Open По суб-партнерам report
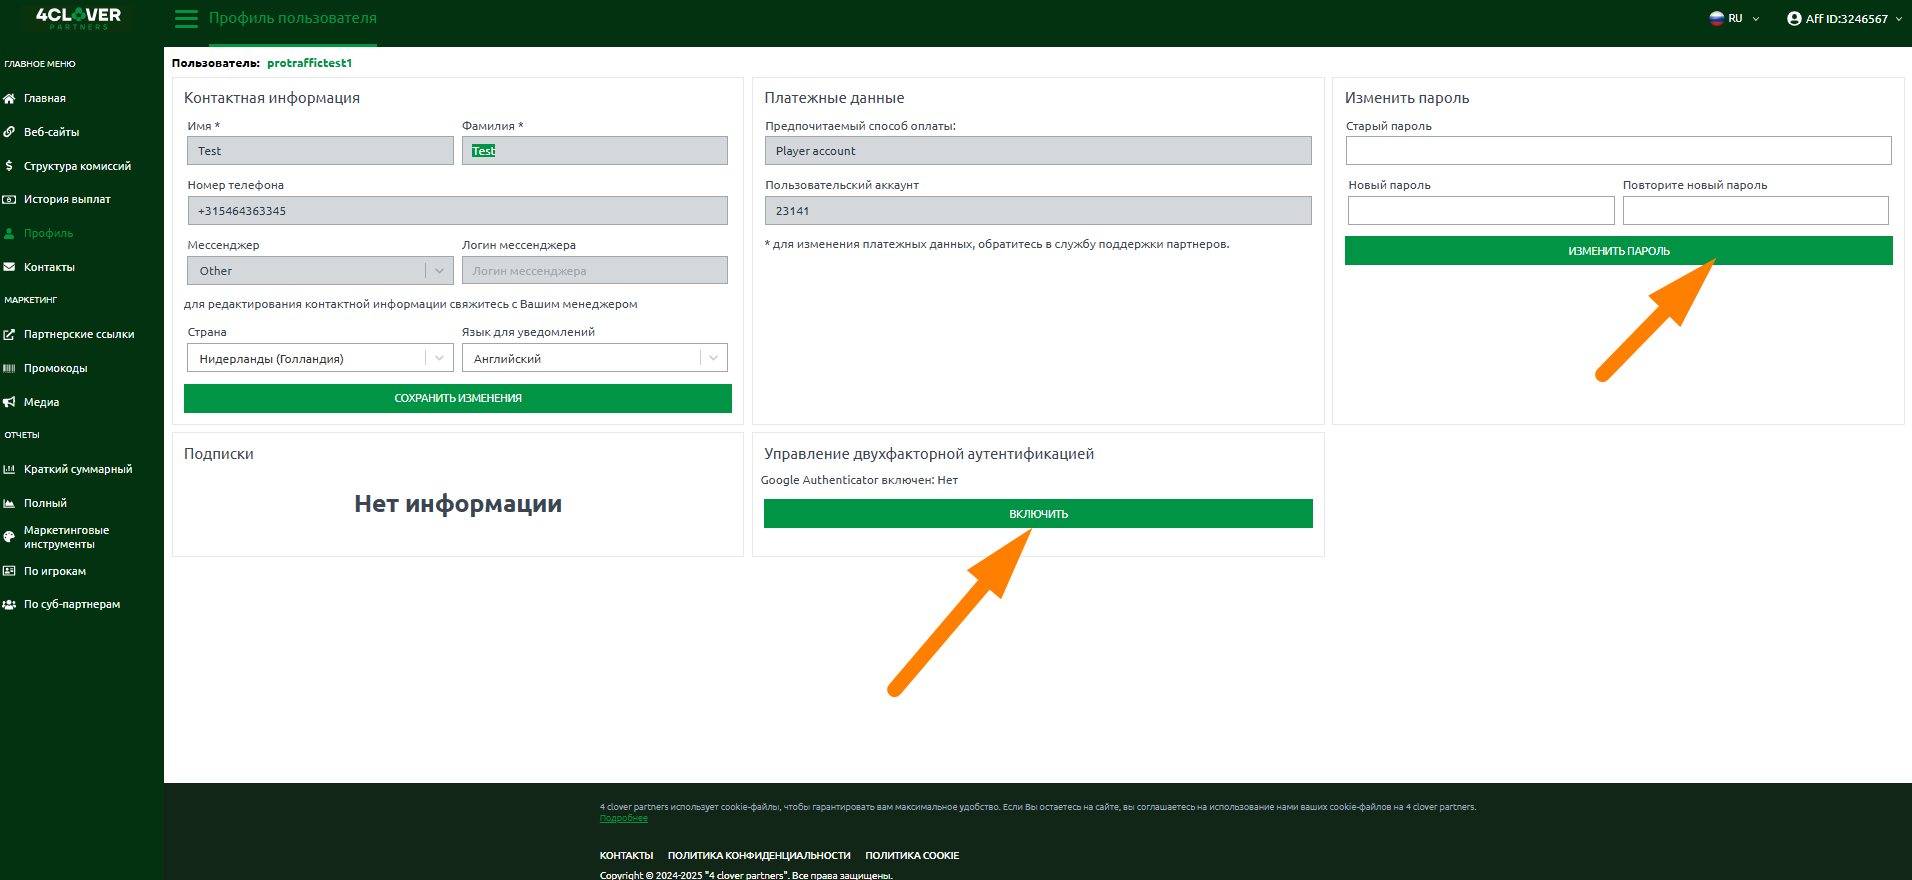The image size is (1912, 880). (x=72, y=604)
